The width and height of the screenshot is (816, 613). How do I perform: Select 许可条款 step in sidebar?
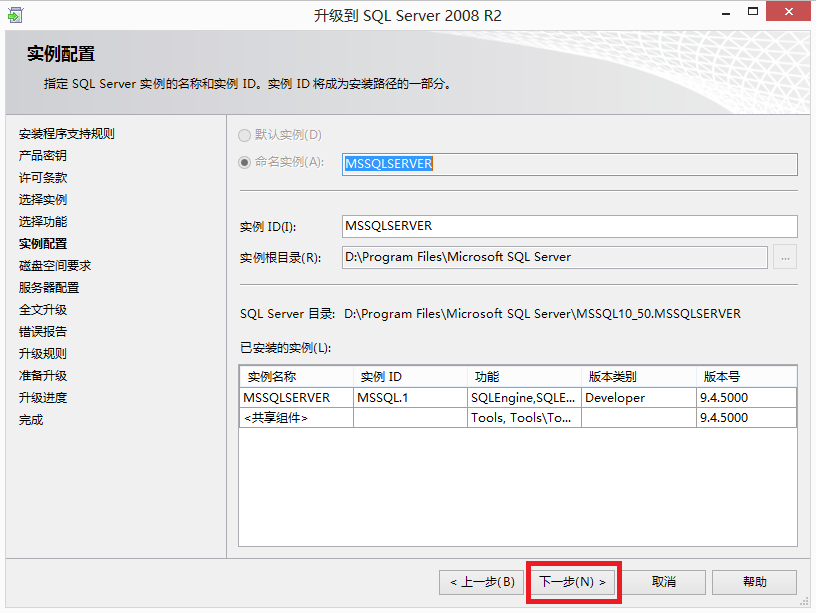click(x=43, y=178)
